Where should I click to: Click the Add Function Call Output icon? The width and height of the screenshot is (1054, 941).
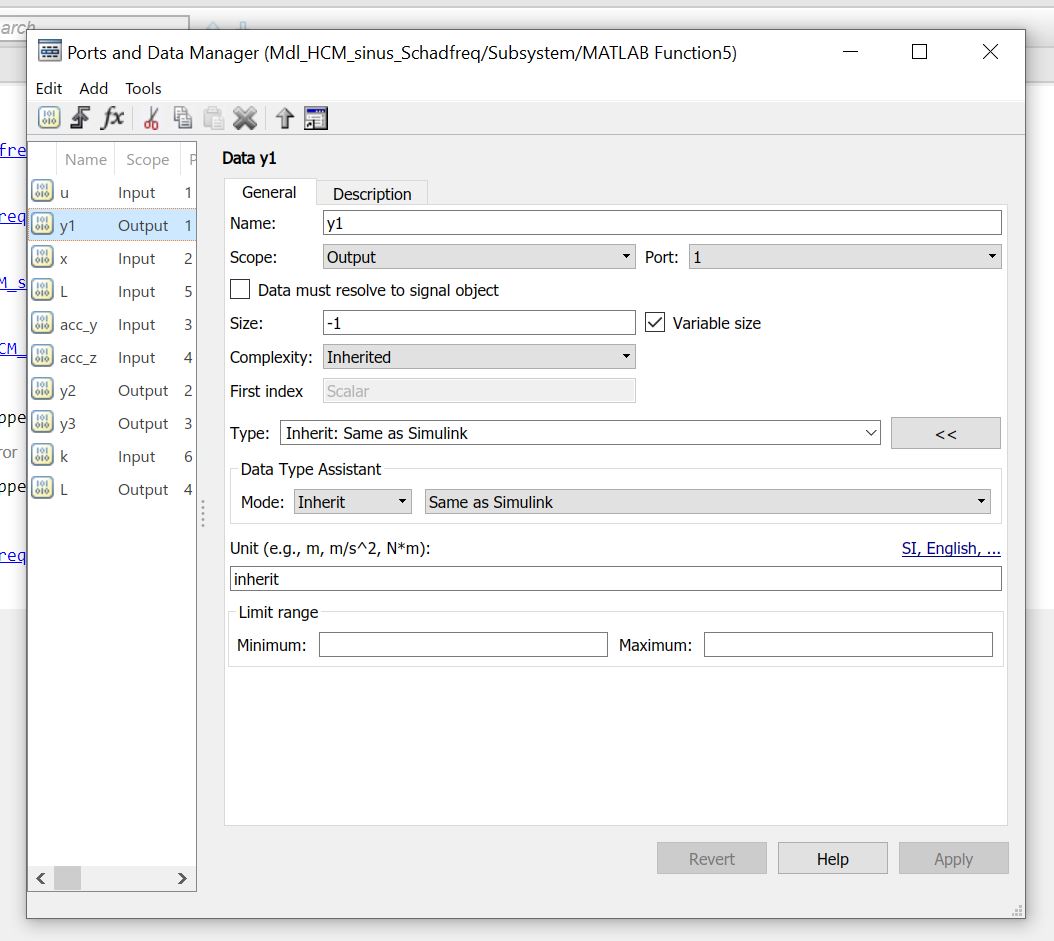coord(80,118)
